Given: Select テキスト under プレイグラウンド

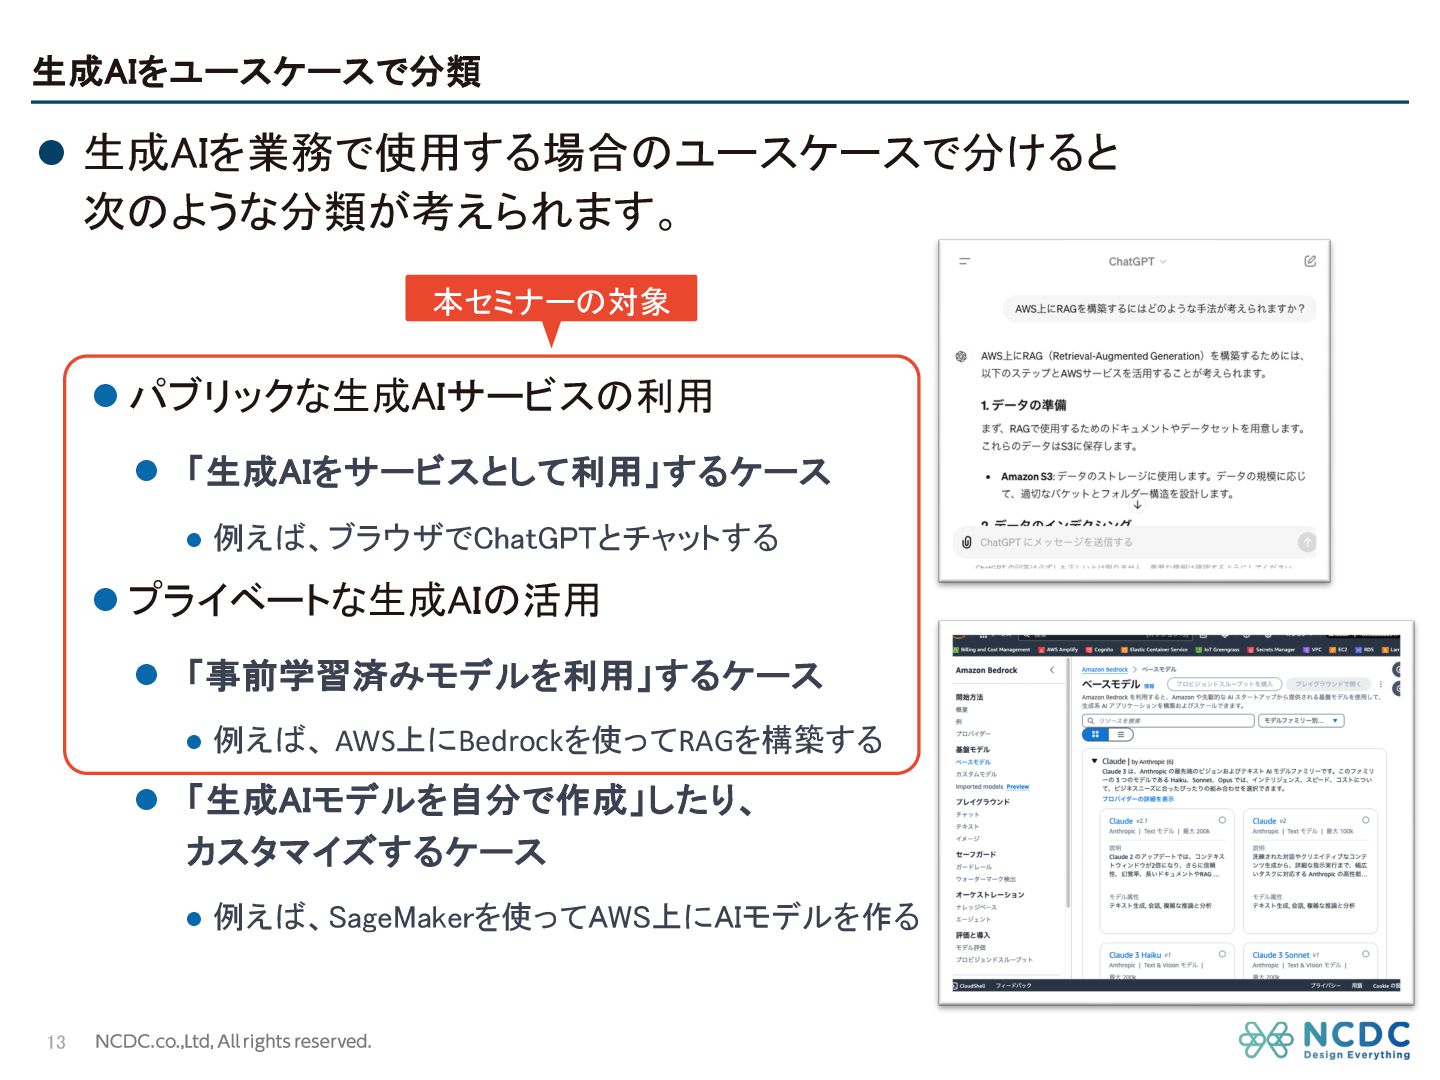Looking at the screenshot, I should 967,826.
